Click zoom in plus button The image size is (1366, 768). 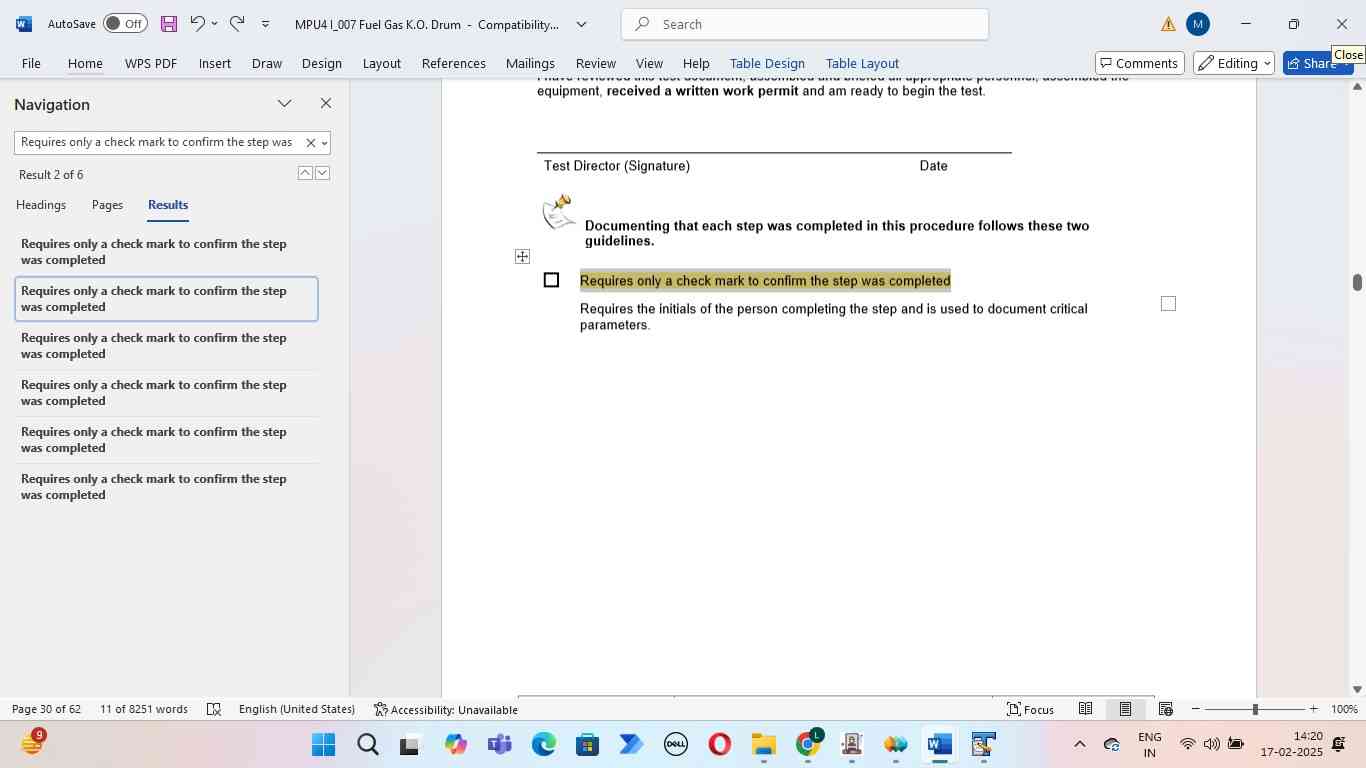click(x=1314, y=709)
